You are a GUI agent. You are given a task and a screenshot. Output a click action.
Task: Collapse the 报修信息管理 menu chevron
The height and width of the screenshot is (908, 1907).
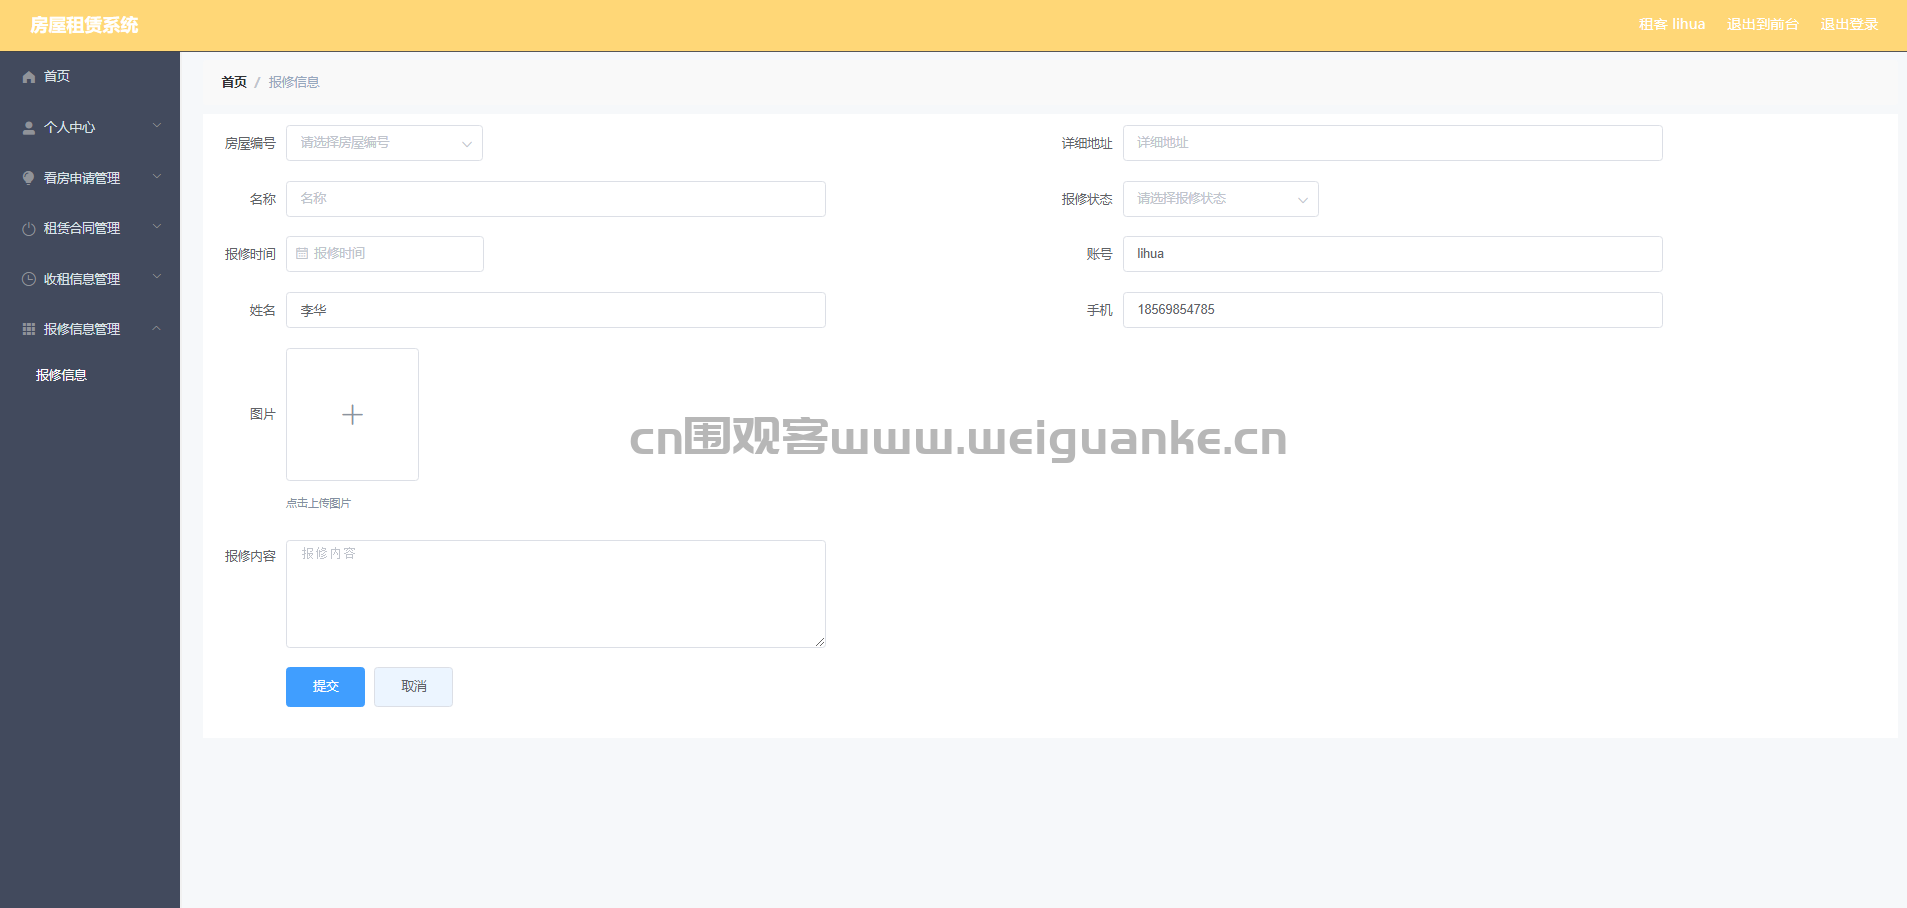(x=157, y=328)
